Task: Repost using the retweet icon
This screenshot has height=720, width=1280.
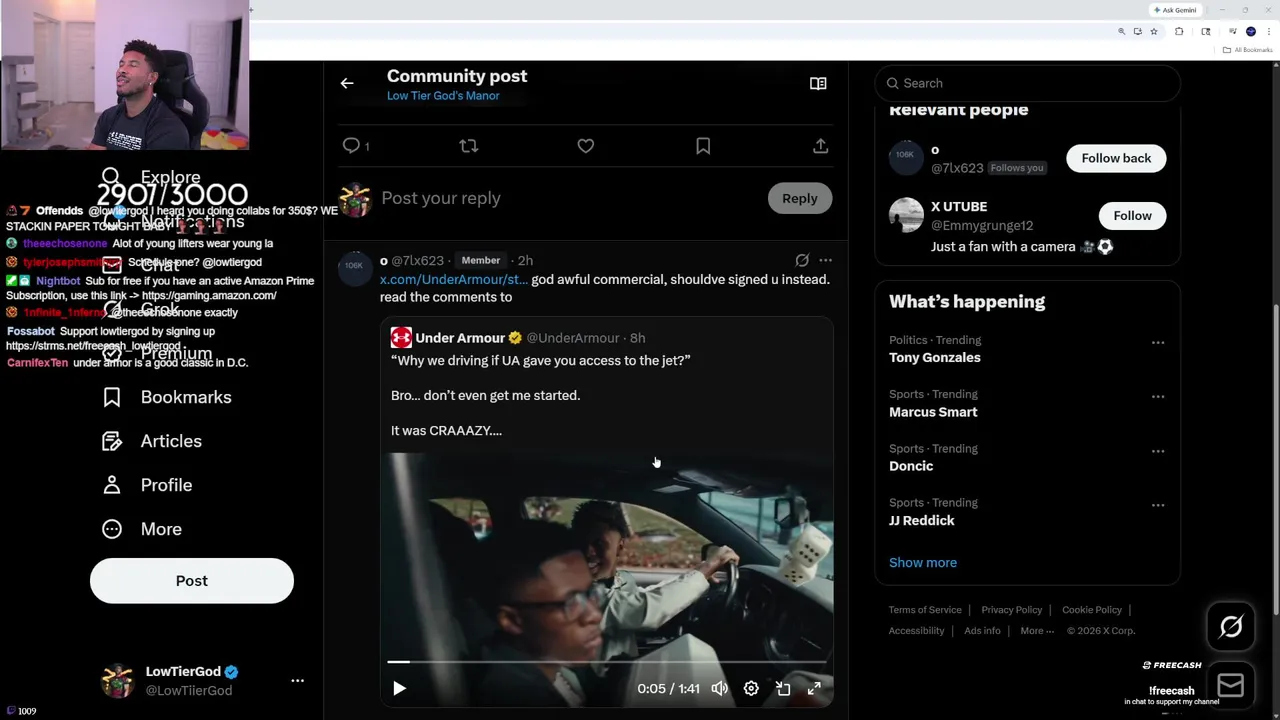Action: [x=468, y=146]
